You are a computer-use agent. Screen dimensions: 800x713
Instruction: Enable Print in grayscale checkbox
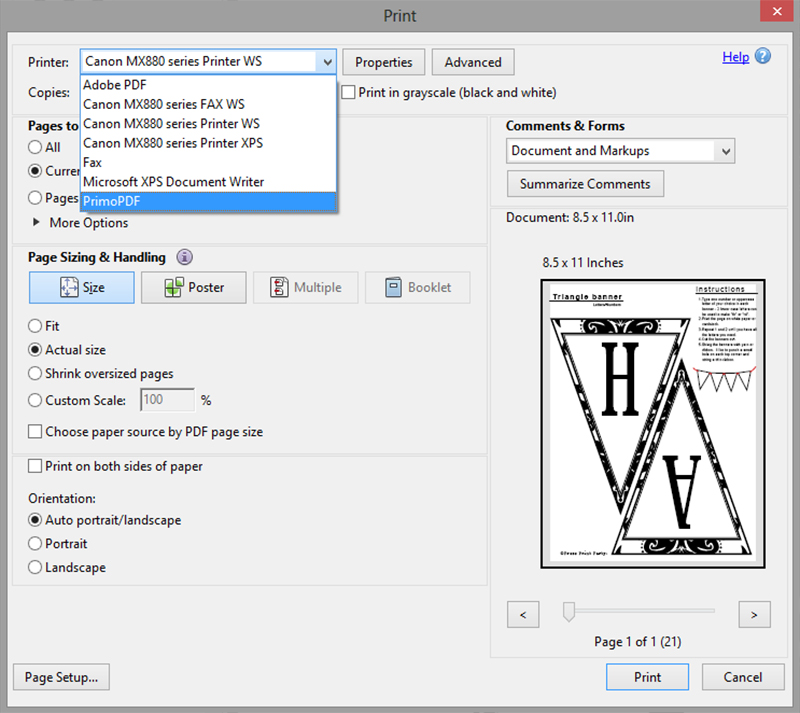(x=348, y=92)
